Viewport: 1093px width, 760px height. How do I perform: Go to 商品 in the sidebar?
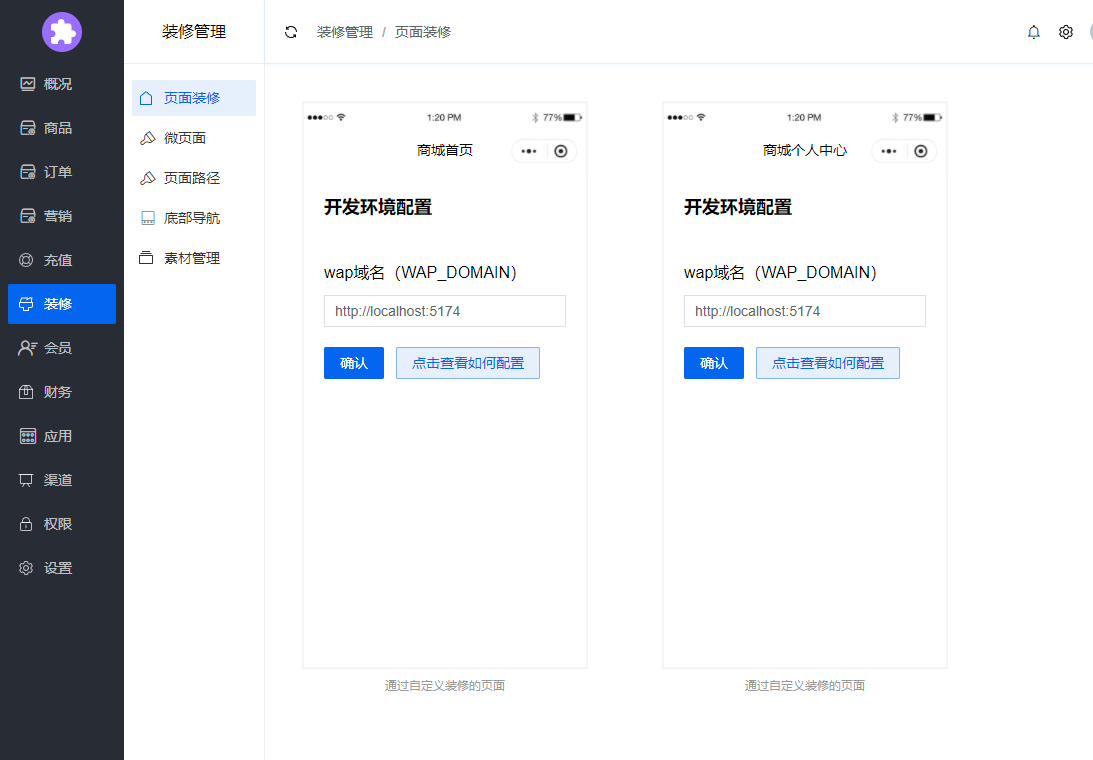pyautogui.click(x=58, y=128)
